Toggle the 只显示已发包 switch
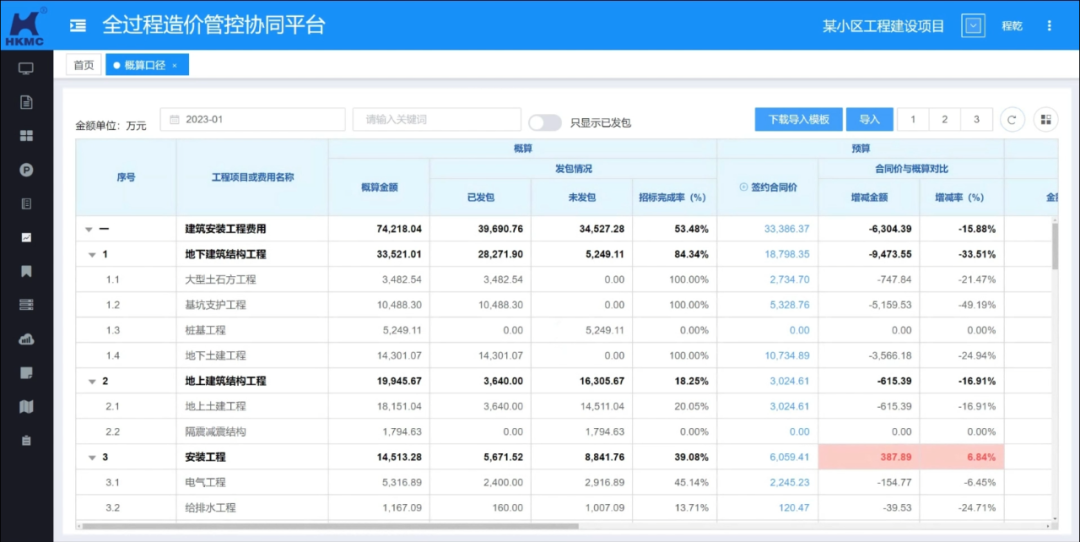 (545, 123)
